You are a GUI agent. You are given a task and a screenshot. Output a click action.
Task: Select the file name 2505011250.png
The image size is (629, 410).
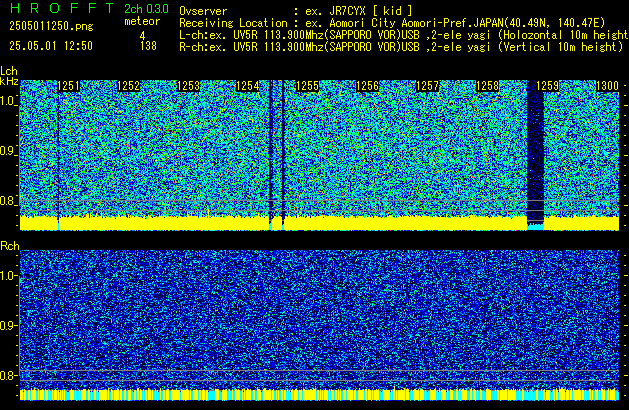pos(51,26)
